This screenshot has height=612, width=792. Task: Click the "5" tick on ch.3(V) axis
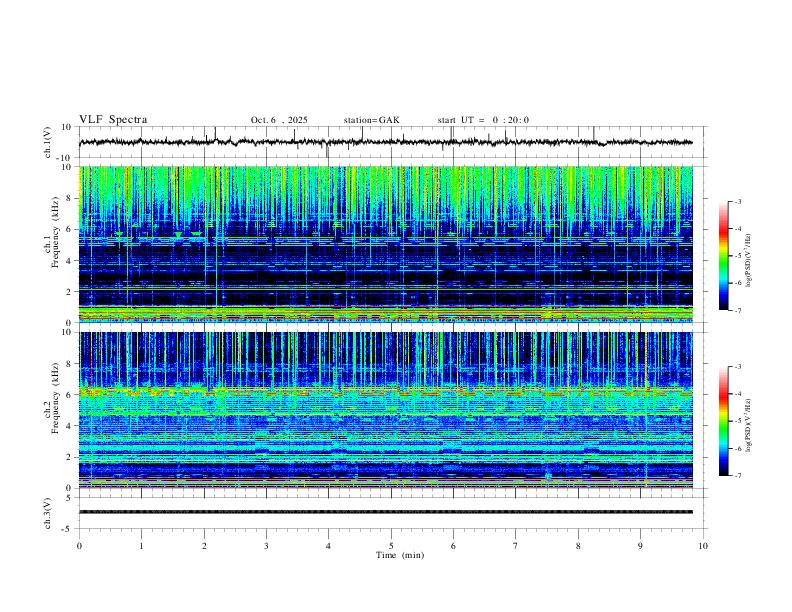(x=69, y=498)
